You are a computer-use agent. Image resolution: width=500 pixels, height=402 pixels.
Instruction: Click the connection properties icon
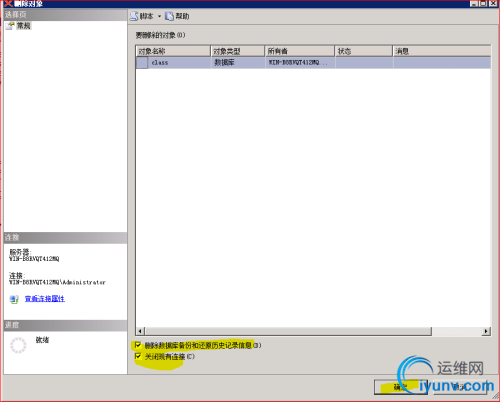[x=14, y=299]
